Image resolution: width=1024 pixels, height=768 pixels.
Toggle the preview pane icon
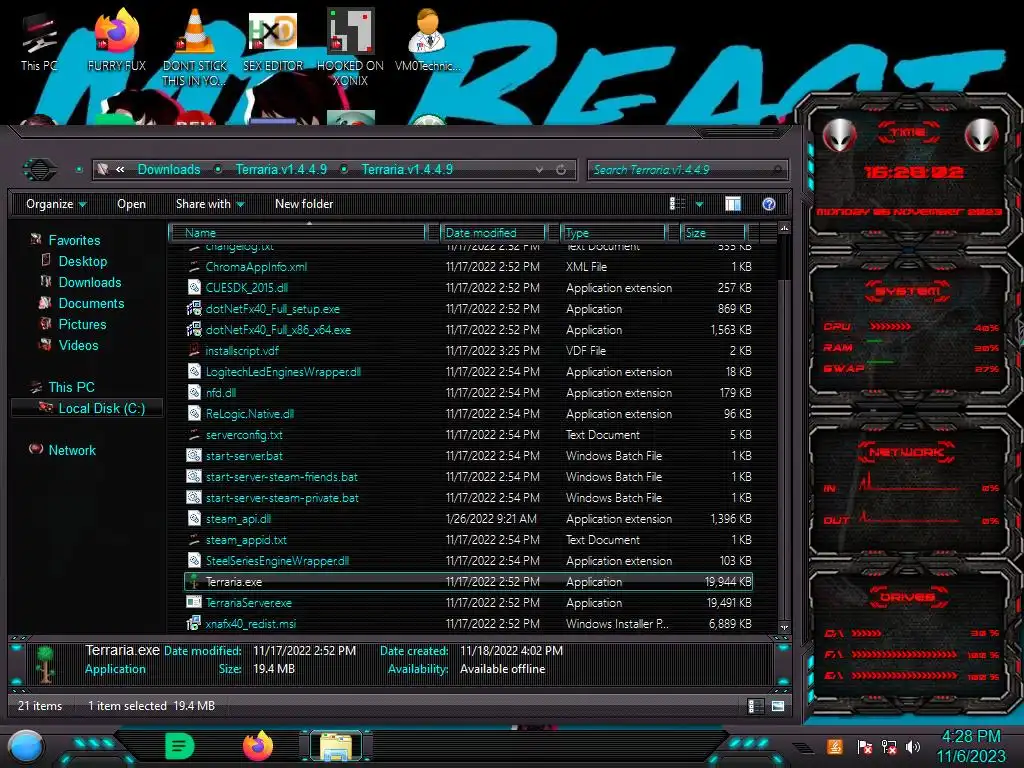tap(733, 204)
